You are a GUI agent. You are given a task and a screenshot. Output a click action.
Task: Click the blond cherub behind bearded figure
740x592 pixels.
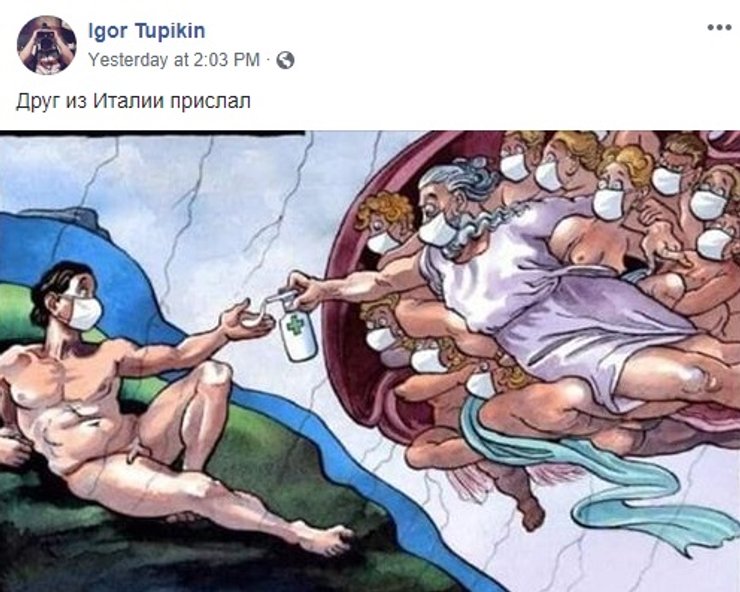point(383,222)
